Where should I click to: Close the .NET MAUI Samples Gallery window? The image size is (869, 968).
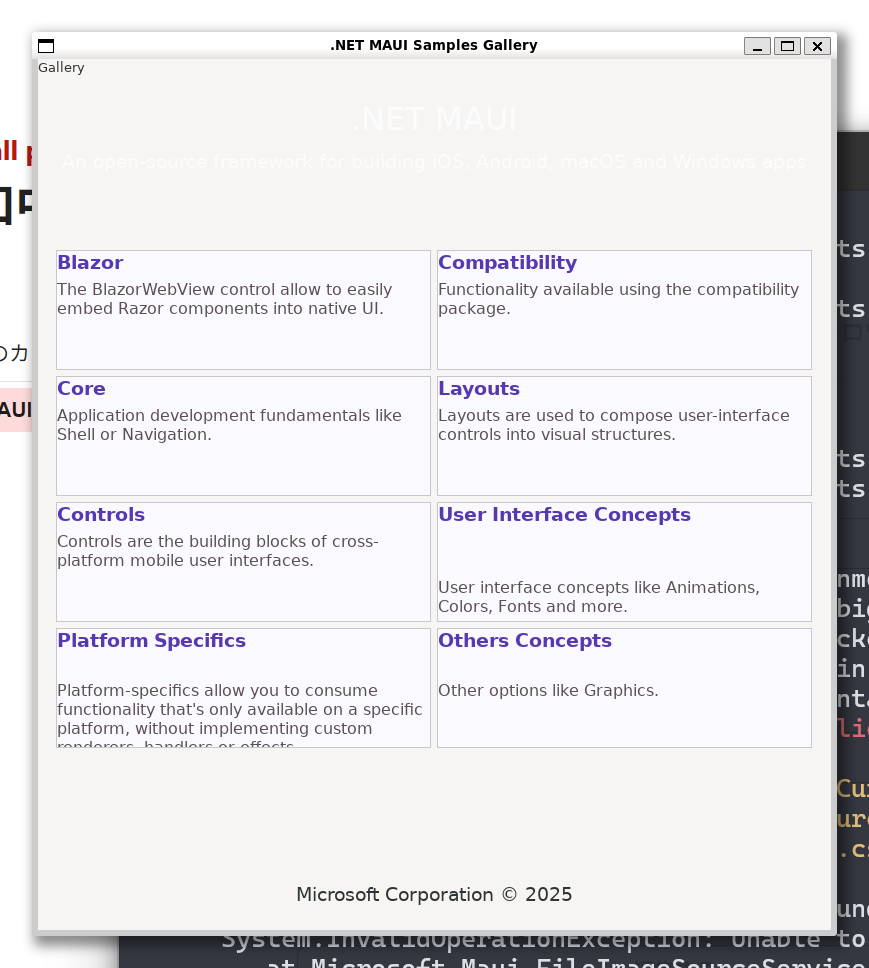(x=817, y=46)
